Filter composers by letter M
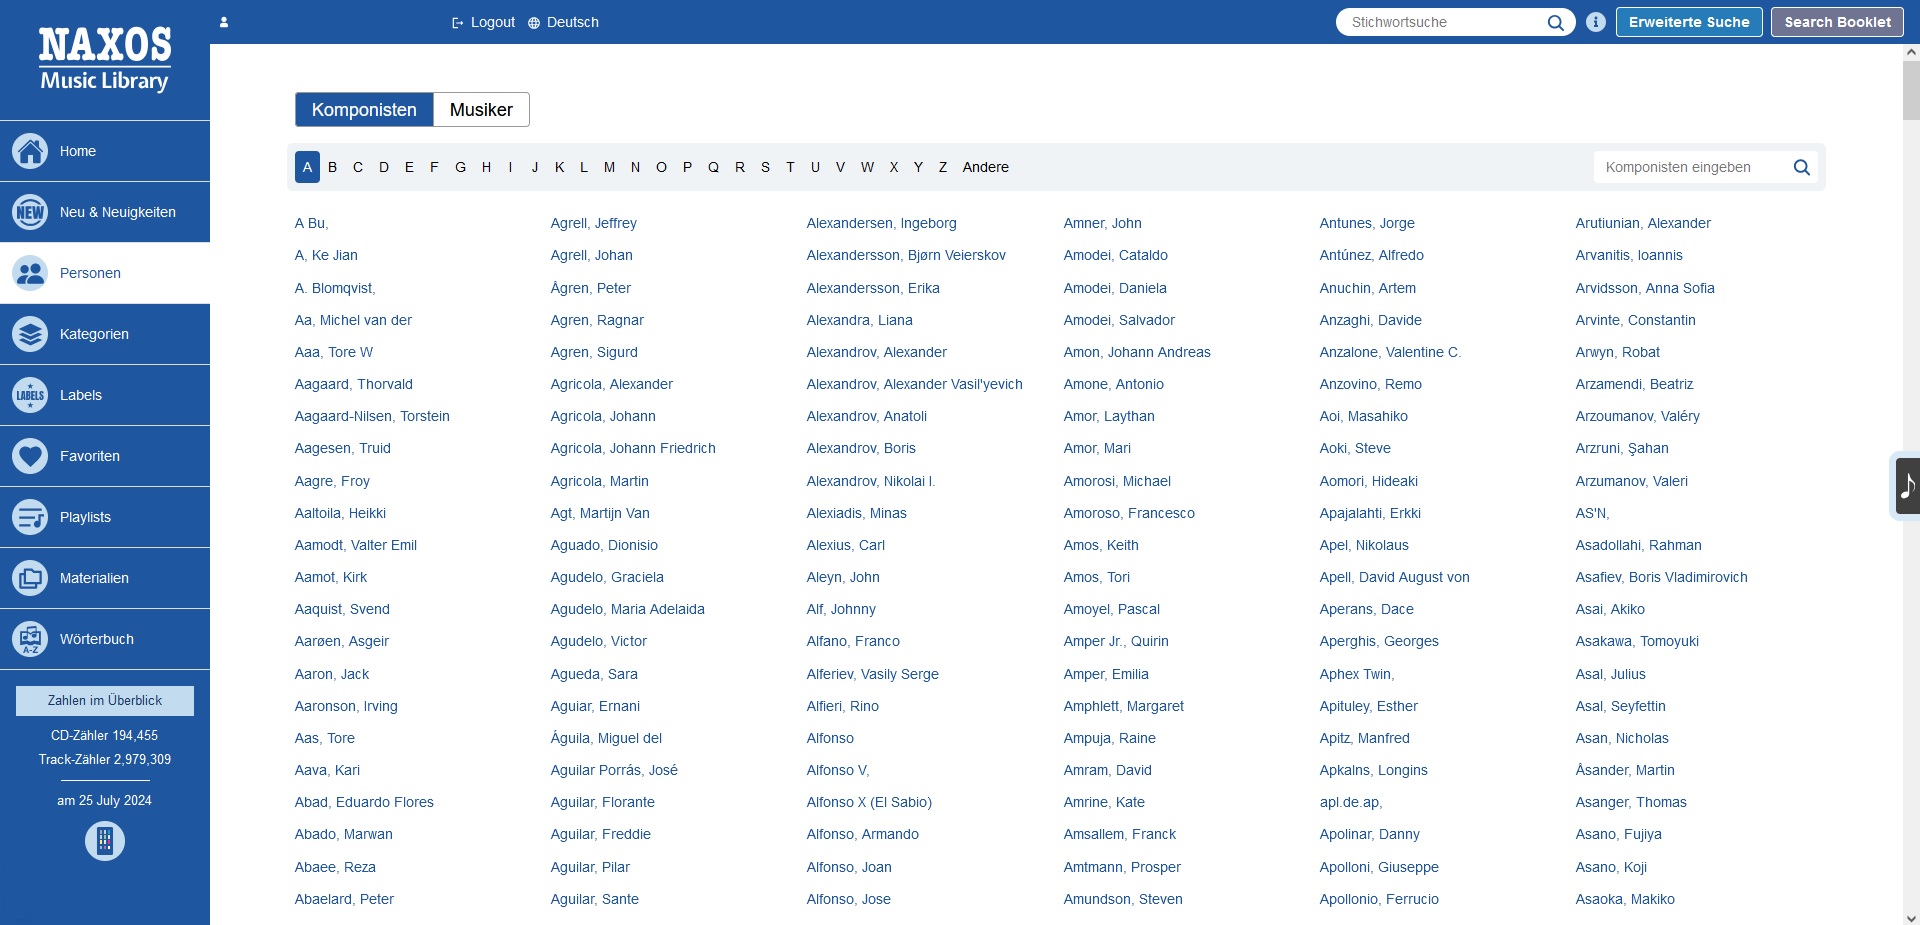 tap(609, 167)
